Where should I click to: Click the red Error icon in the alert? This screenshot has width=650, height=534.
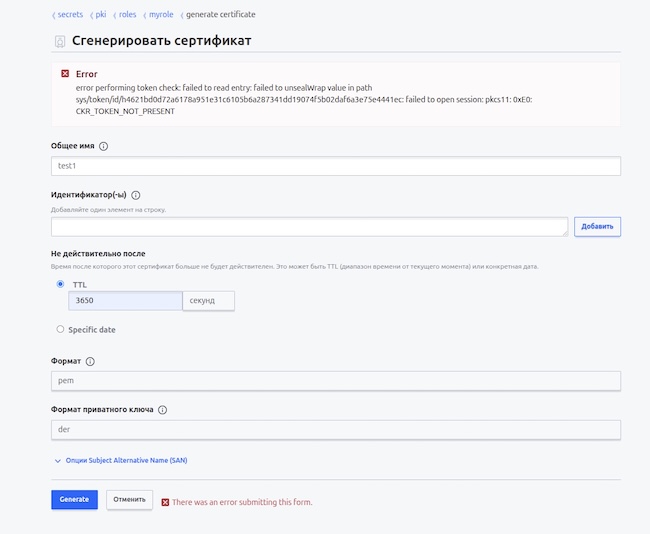coord(65,73)
